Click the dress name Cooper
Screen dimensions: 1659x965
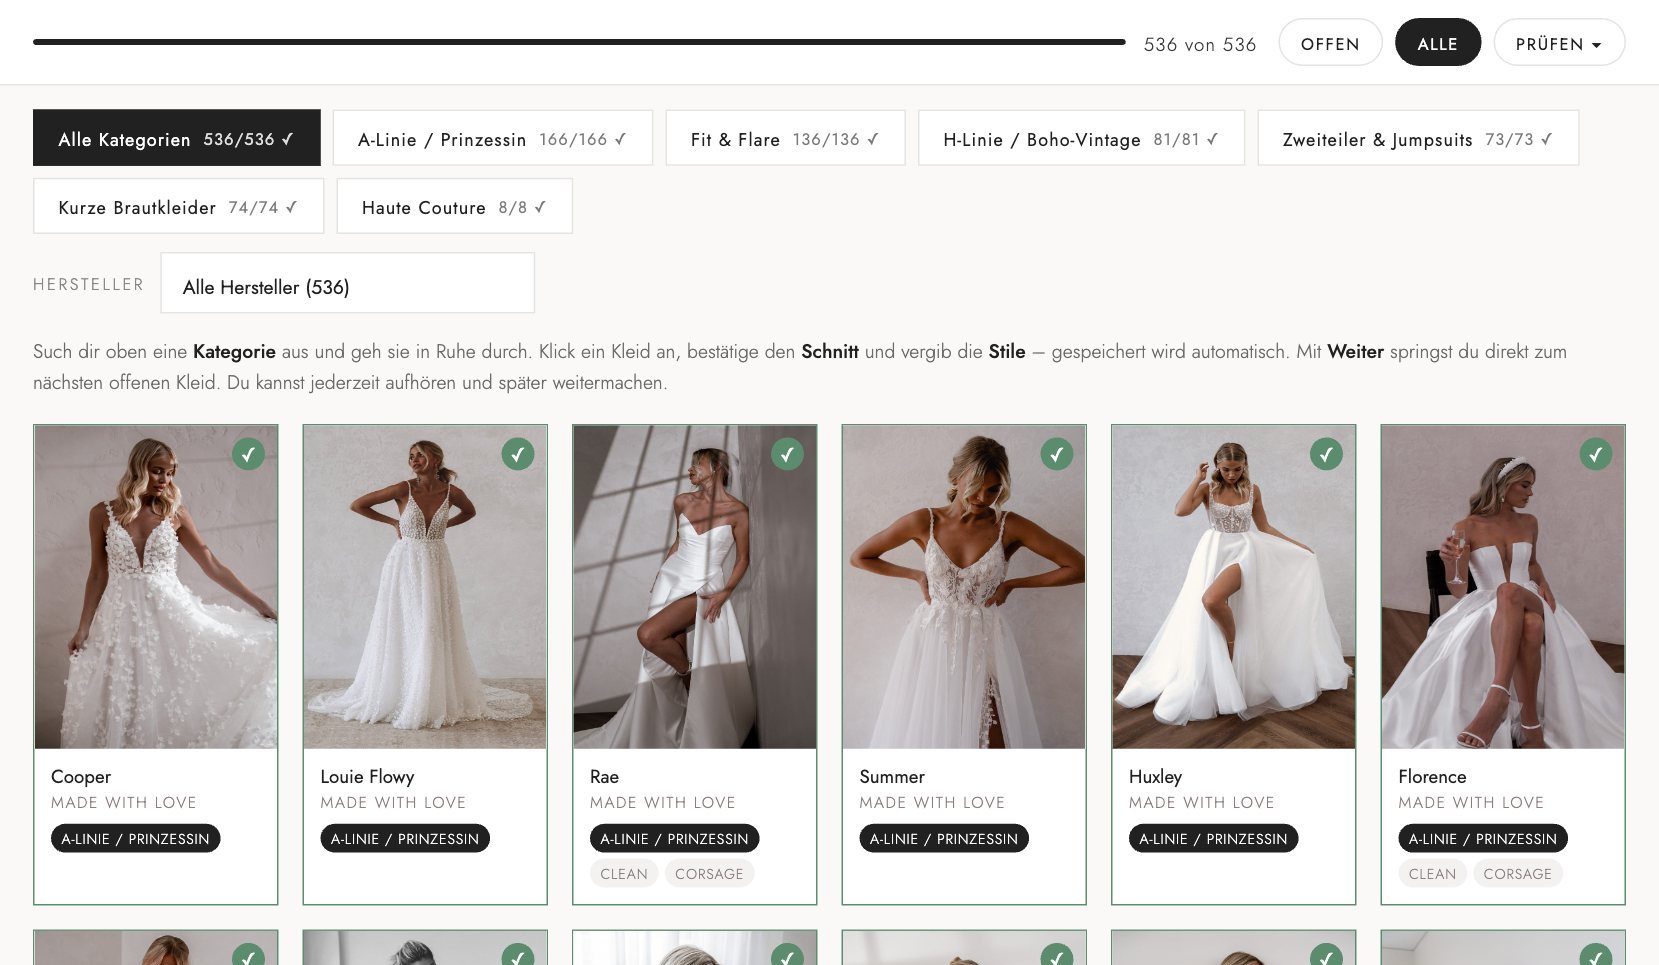point(81,777)
